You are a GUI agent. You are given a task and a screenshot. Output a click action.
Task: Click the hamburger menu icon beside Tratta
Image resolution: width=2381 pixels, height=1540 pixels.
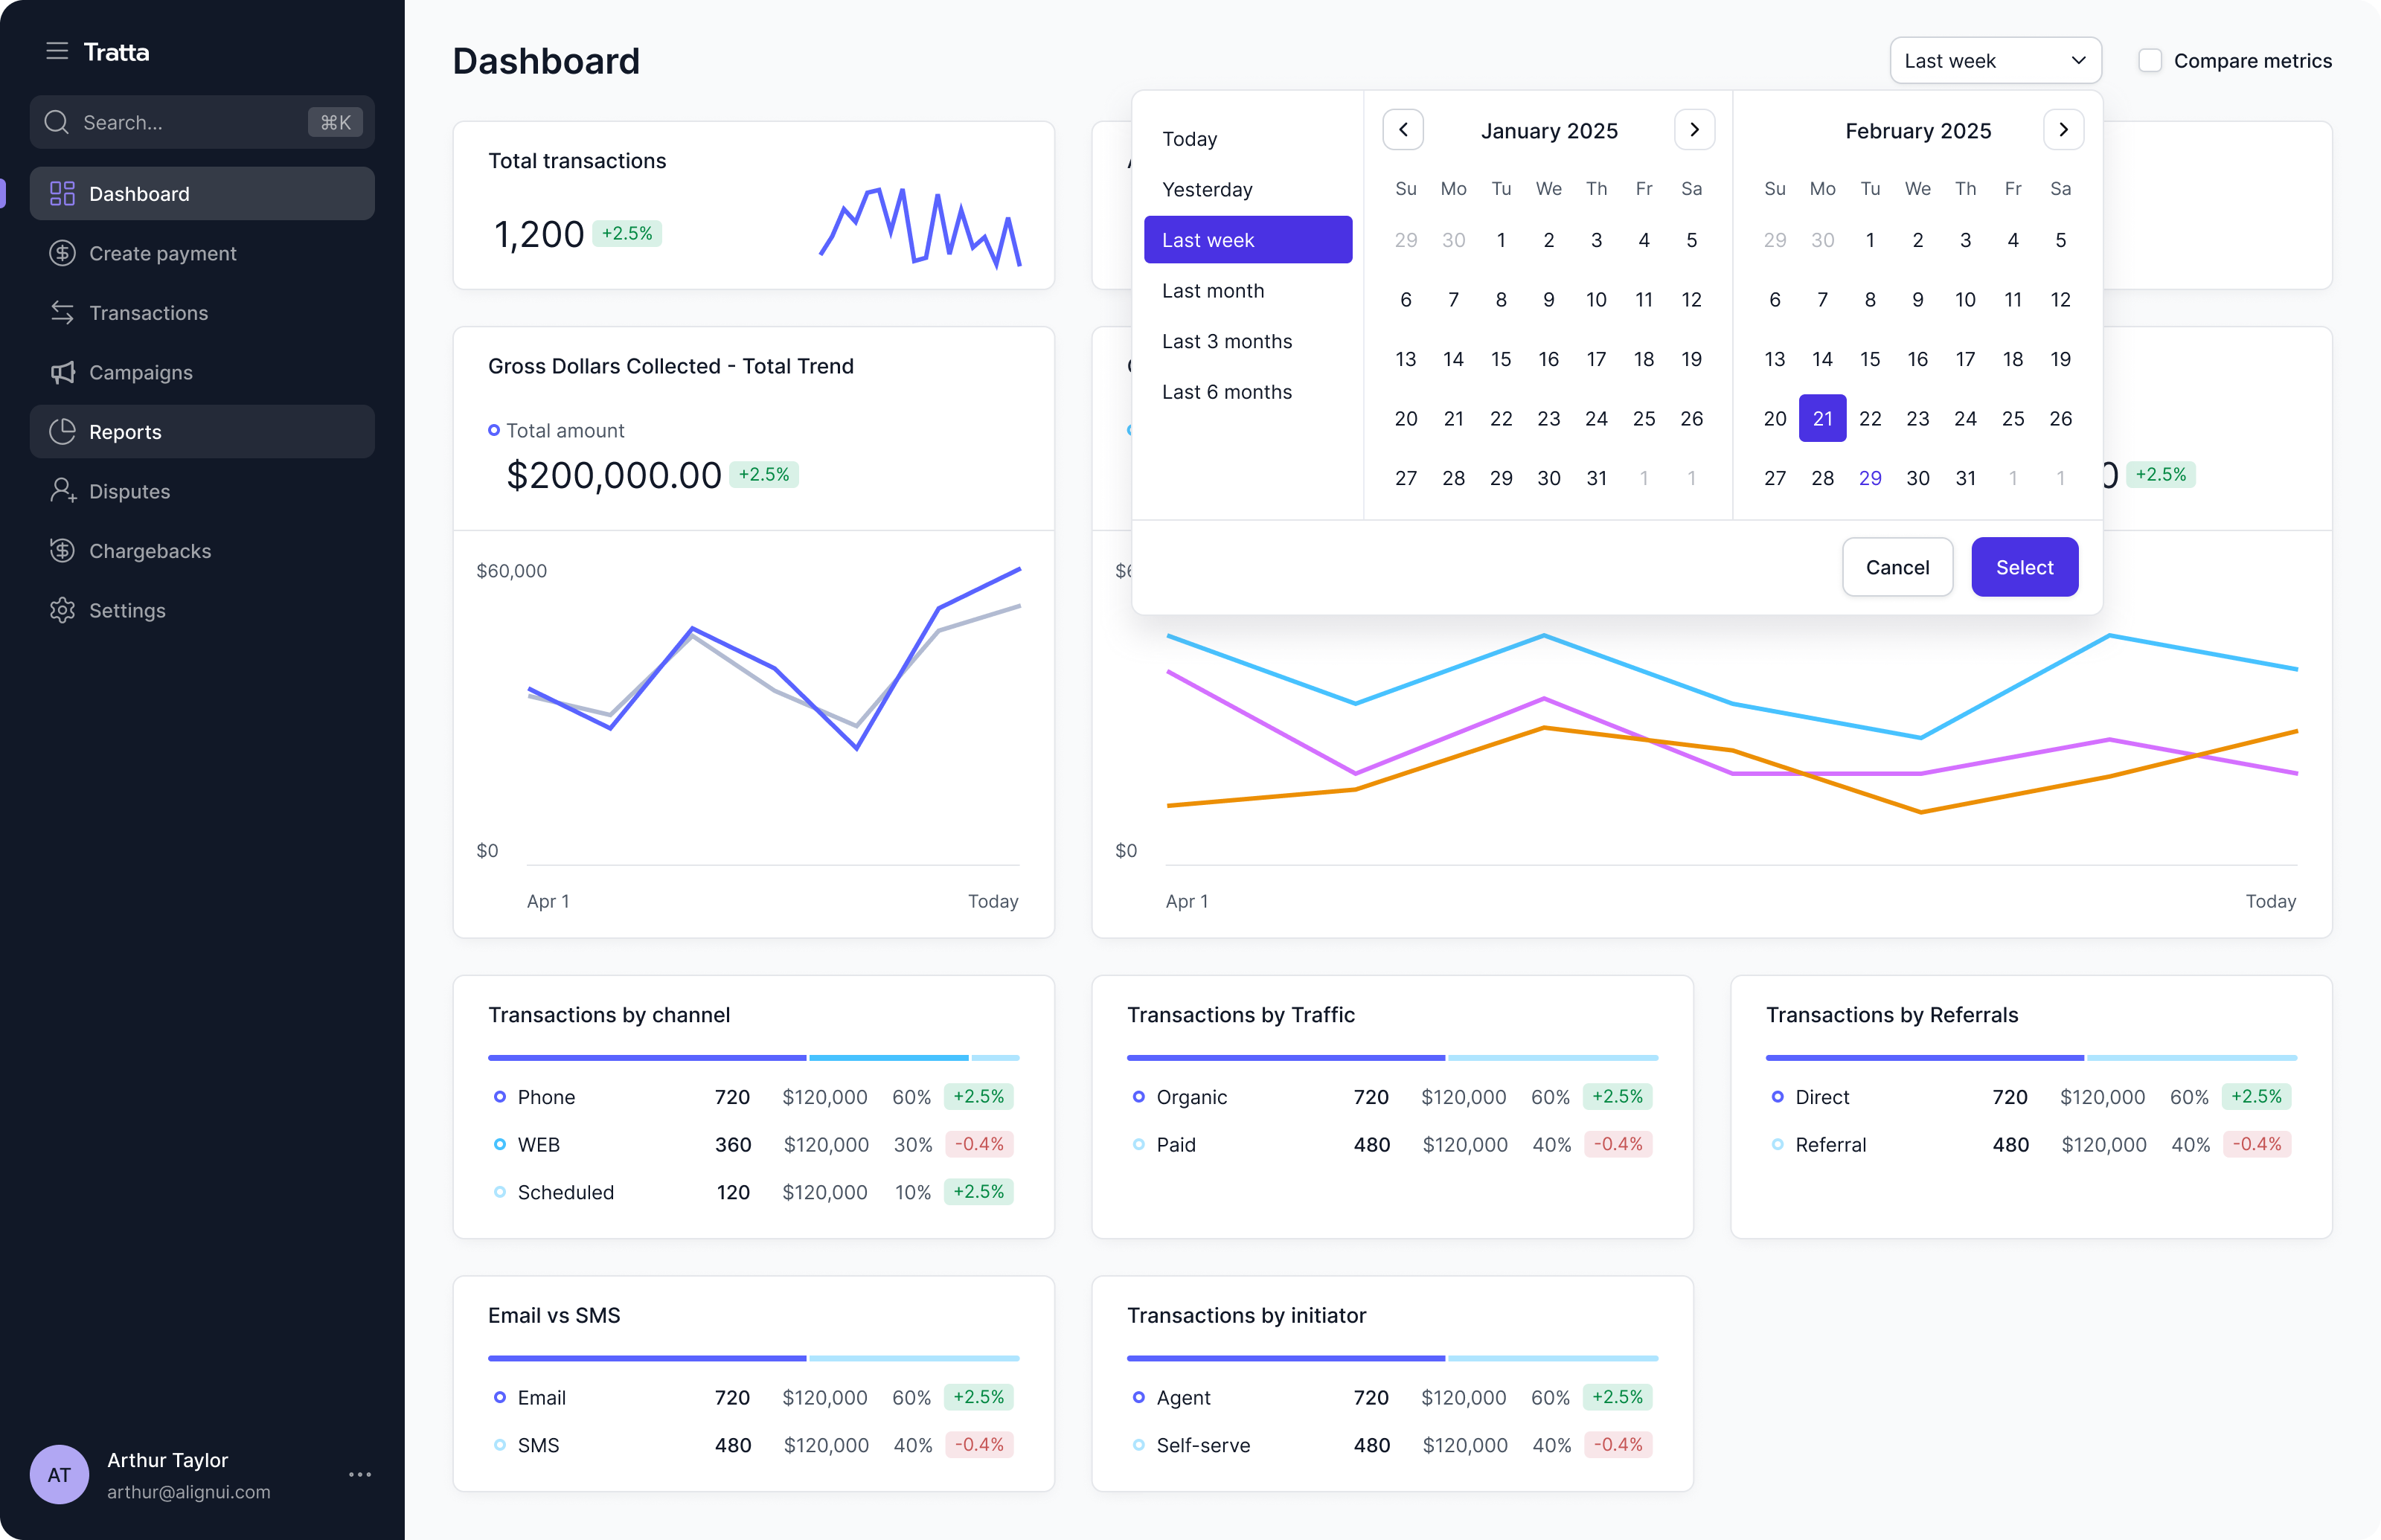pos(57,51)
